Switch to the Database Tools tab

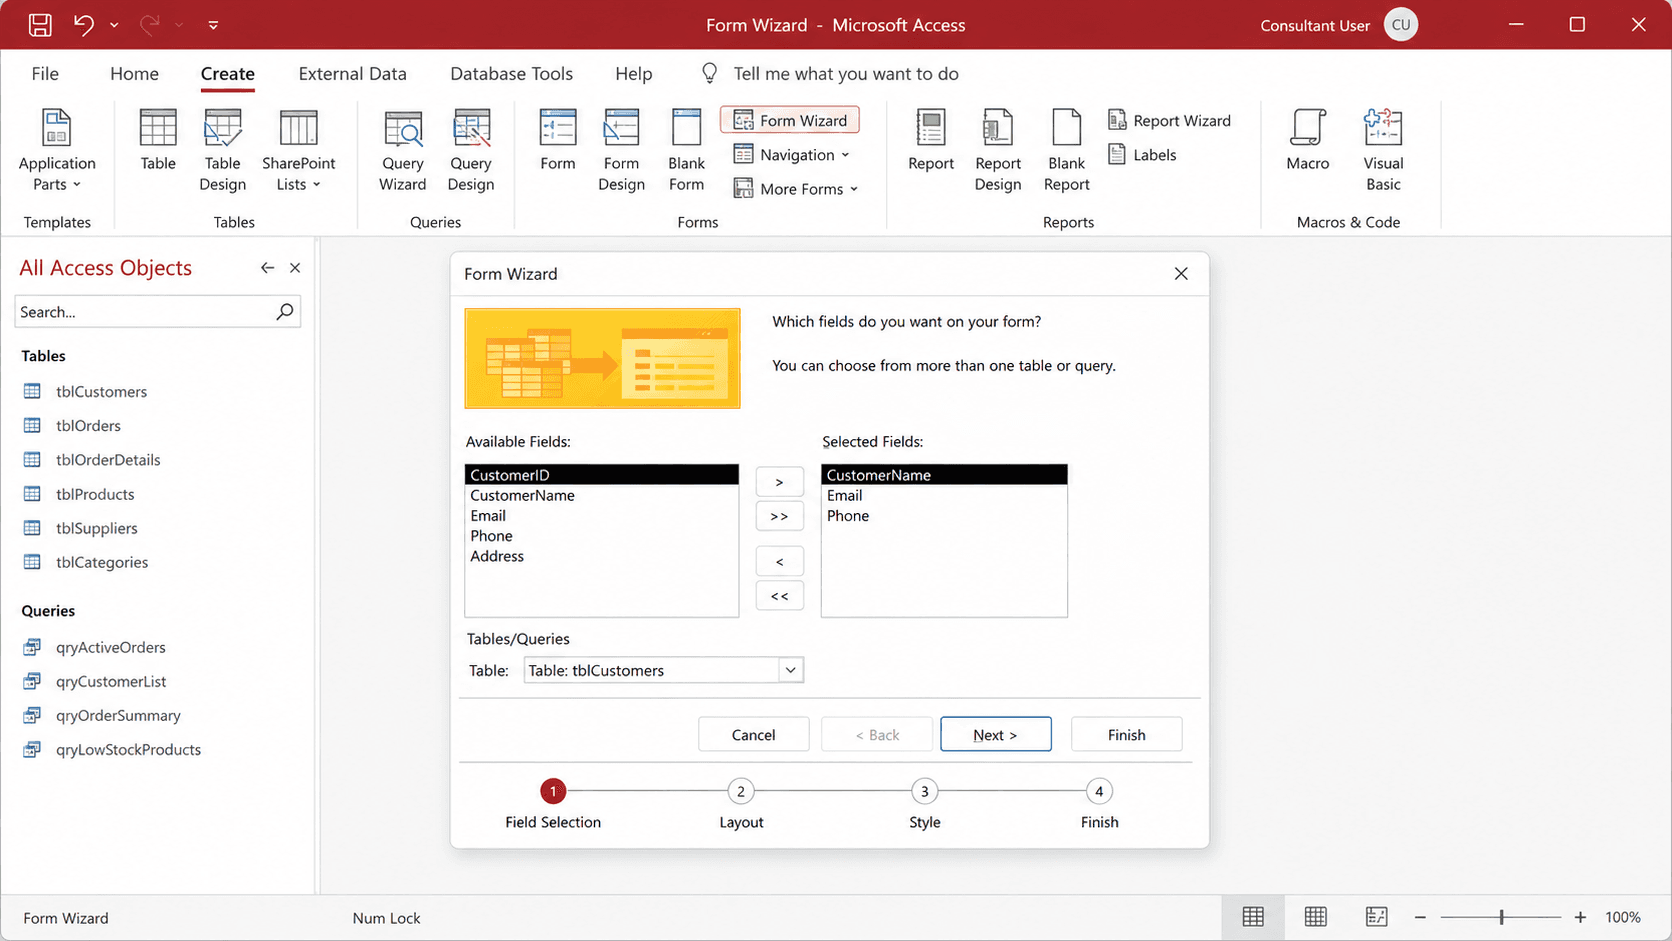pos(511,74)
